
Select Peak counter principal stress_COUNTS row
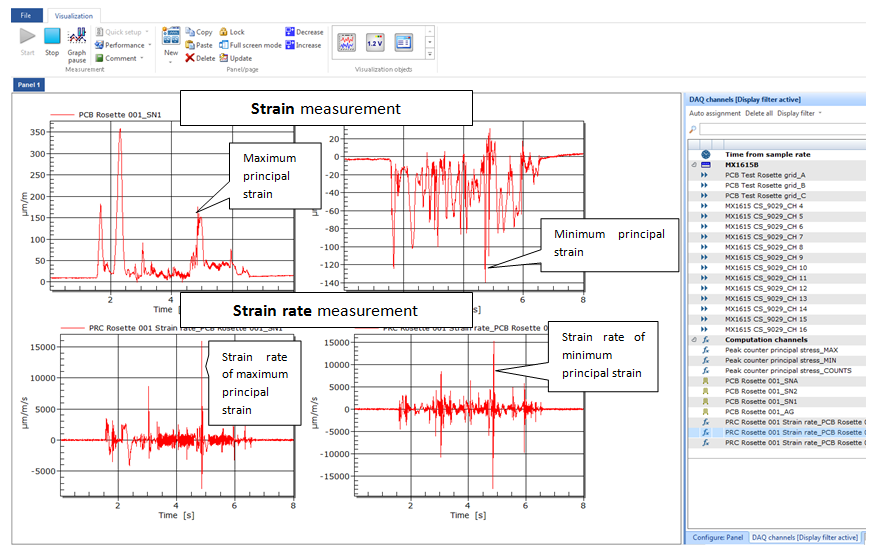pyautogui.click(x=776, y=370)
